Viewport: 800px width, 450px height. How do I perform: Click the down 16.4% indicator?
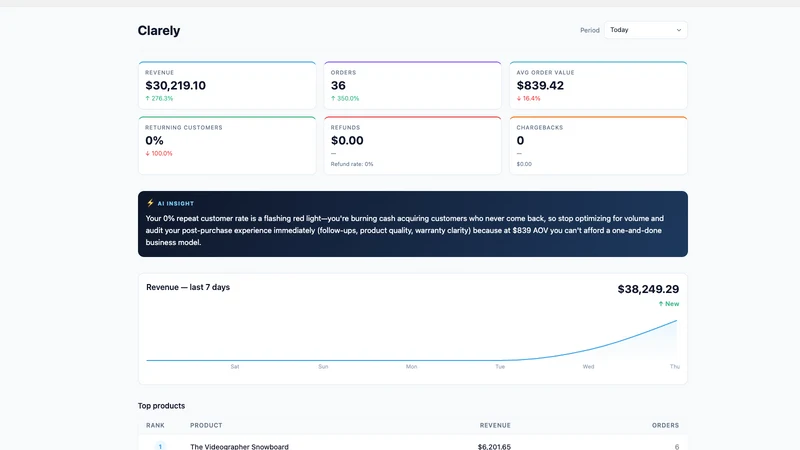coord(529,98)
